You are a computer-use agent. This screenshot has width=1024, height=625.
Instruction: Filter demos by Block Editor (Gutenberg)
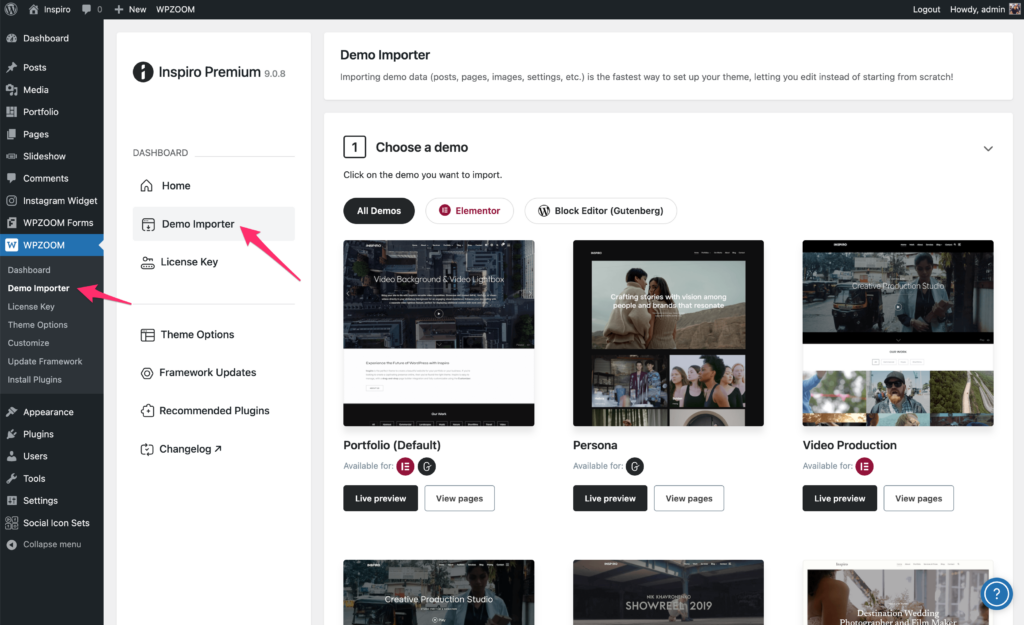tap(600, 211)
